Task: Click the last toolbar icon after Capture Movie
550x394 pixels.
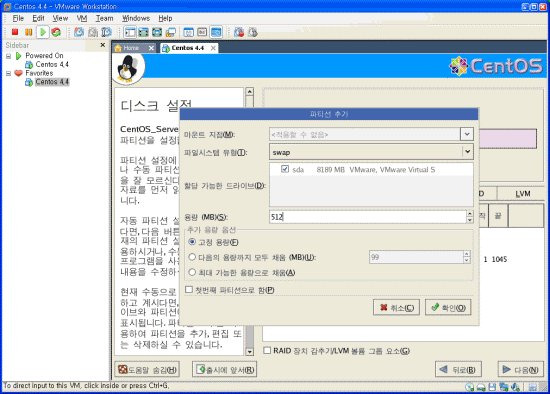Action: click(x=253, y=32)
